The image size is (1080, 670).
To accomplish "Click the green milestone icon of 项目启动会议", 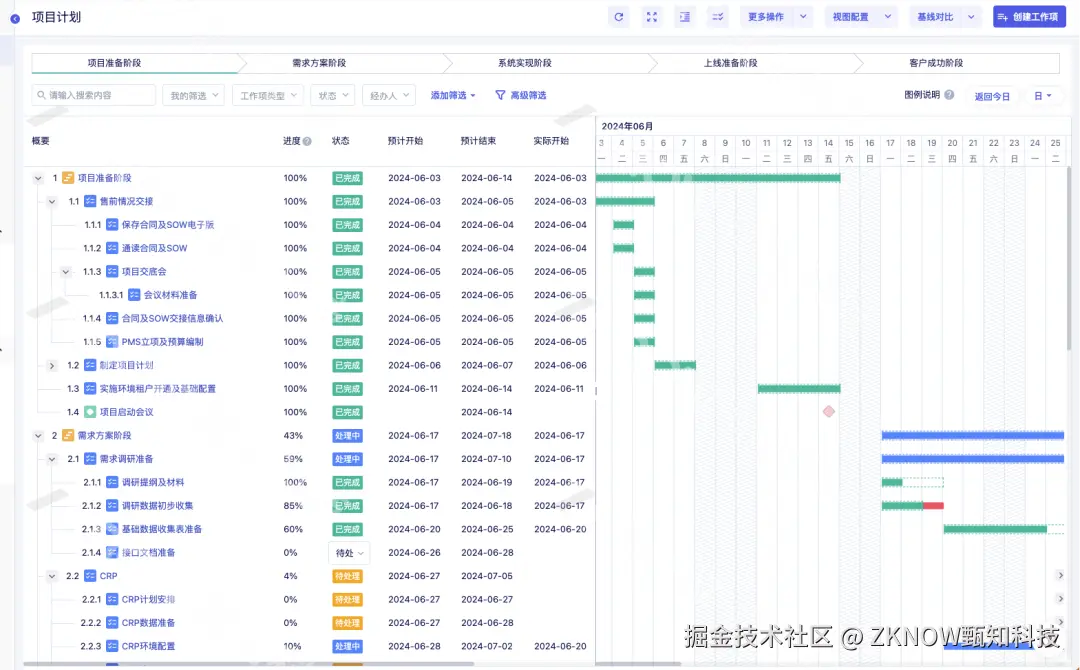I will coord(90,412).
